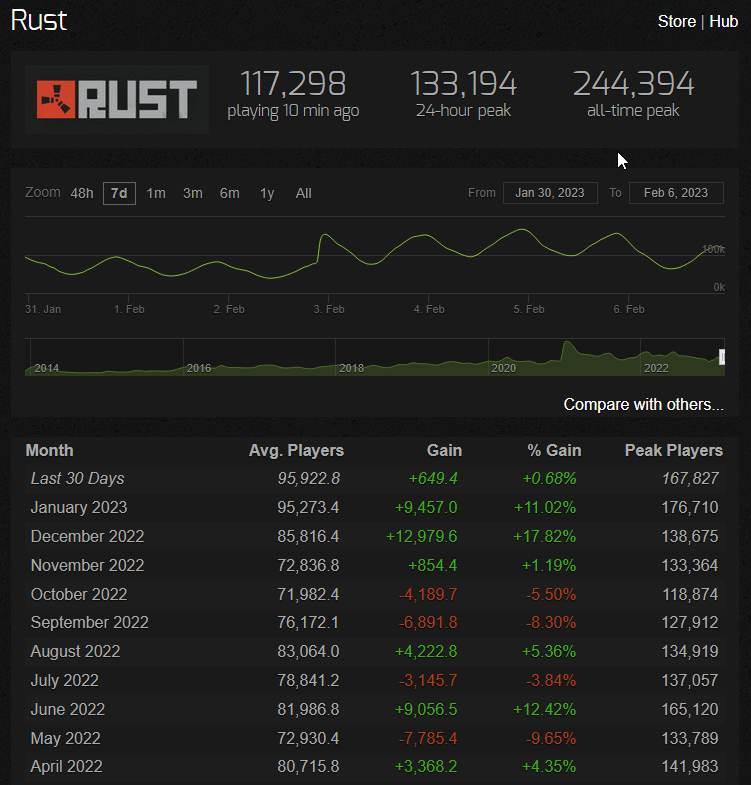Click the 244,394 all-time peak figure
The image size is (751, 785).
[633, 83]
